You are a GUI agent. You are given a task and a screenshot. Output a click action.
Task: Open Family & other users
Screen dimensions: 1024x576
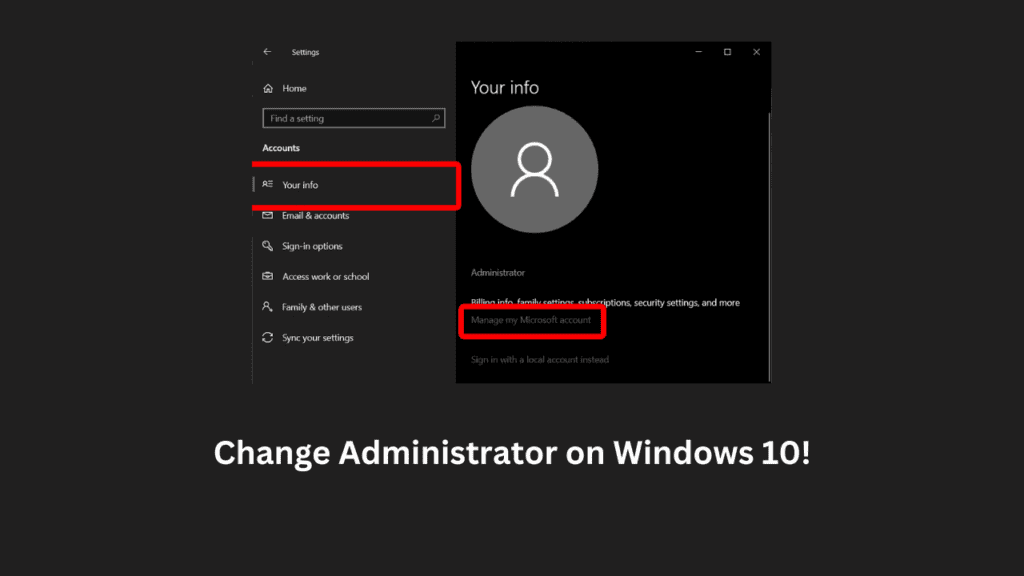(x=322, y=307)
